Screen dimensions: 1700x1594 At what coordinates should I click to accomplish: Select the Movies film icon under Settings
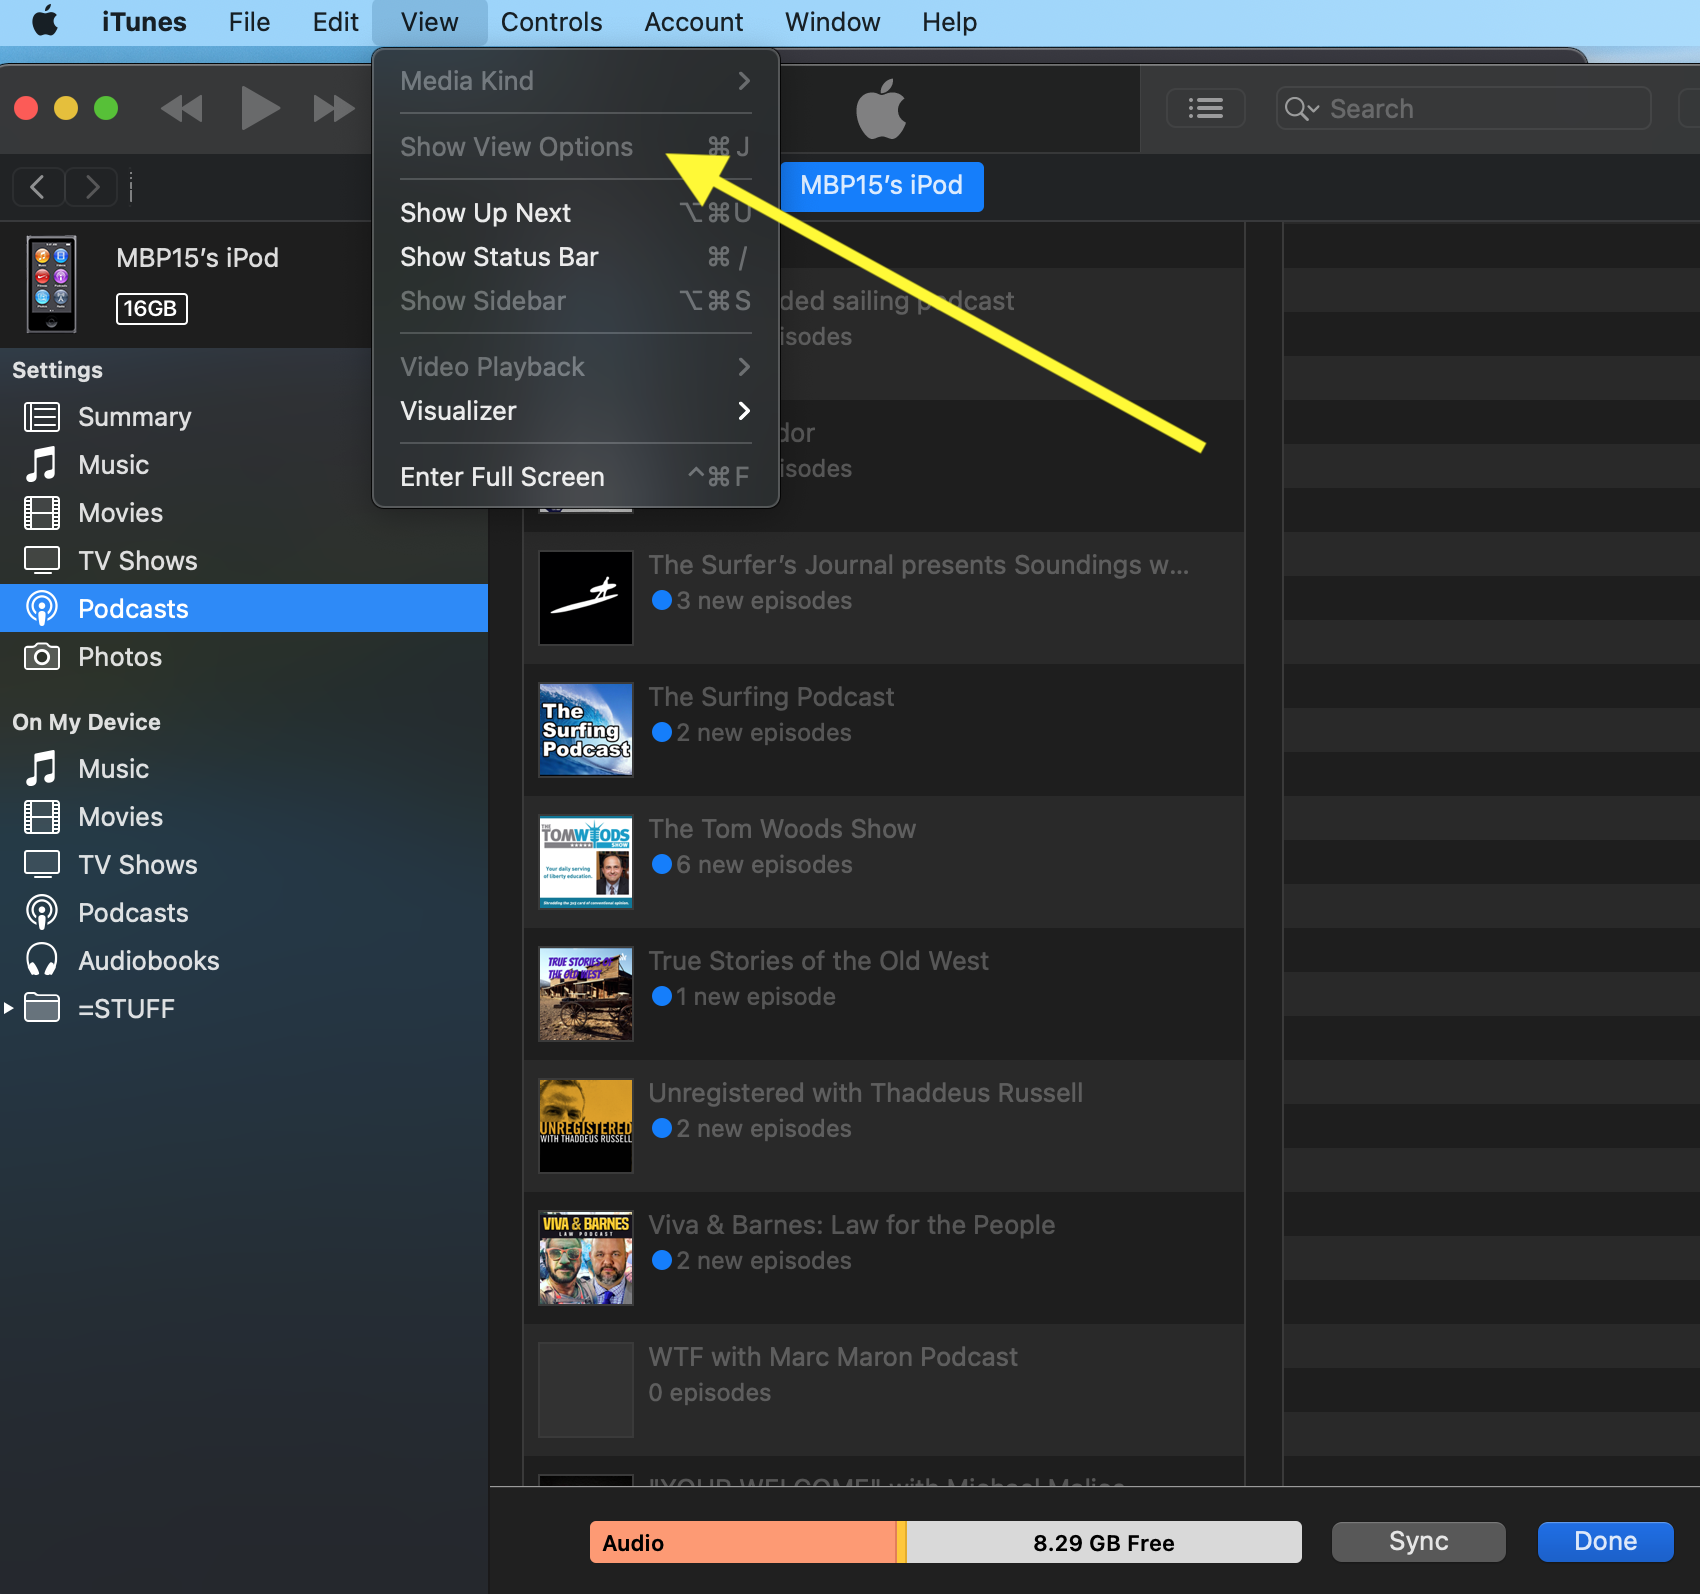(42, 513)
